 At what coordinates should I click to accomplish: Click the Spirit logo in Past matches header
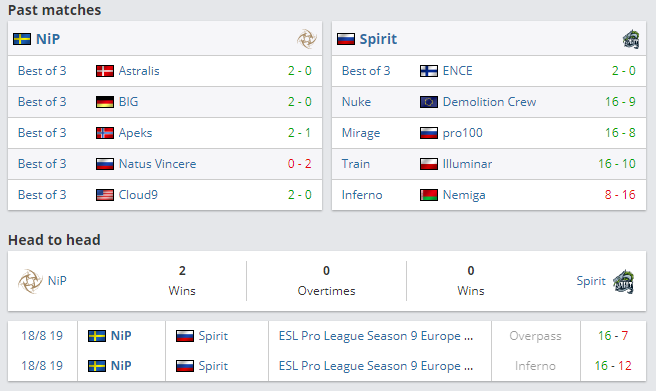[x=631, y=39]
